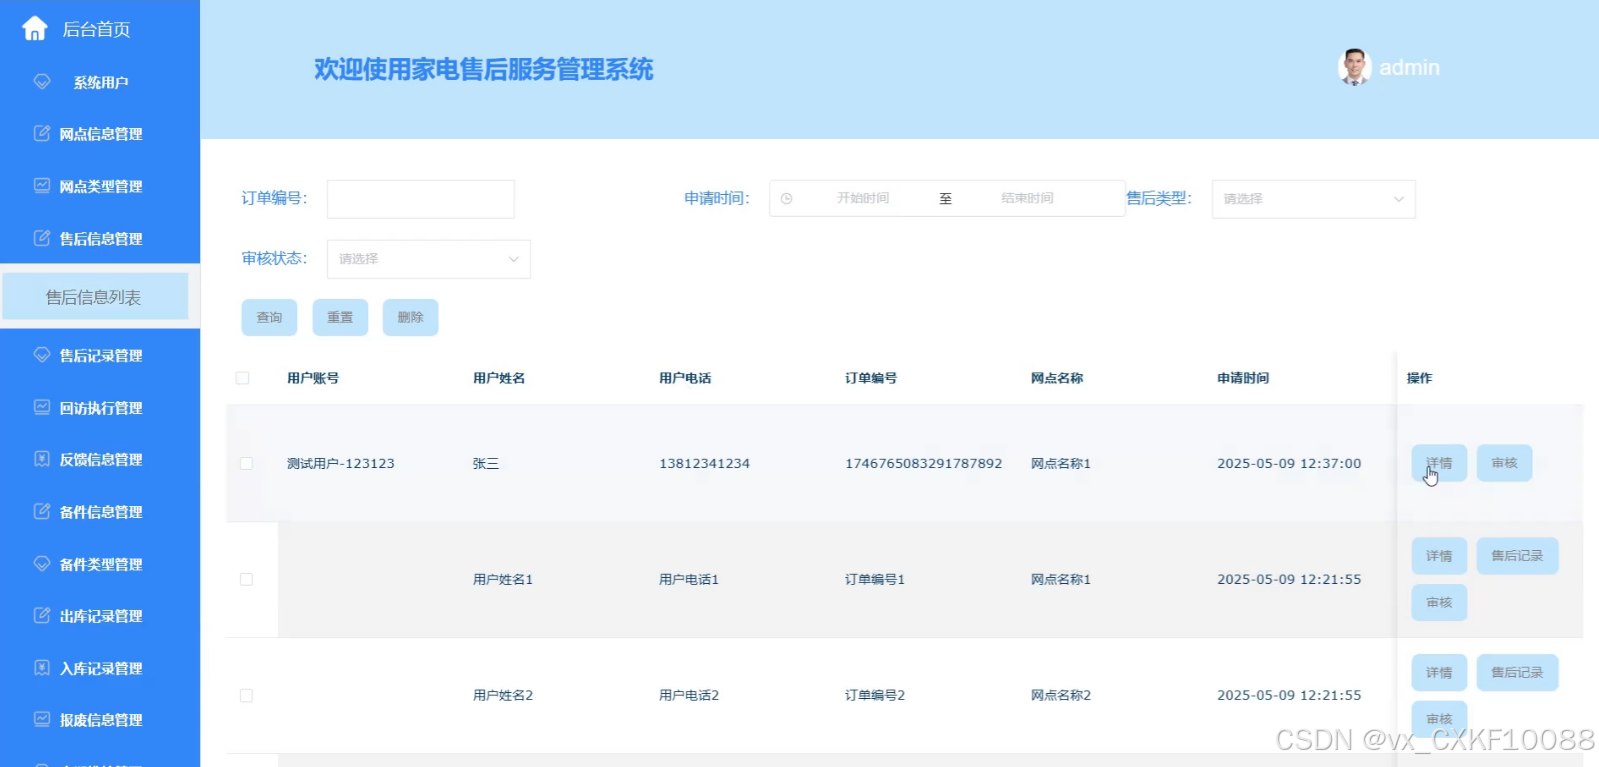This screenshot has width=1599, height=767.
Task: Expand the 售后记录管理 menu
Action: point(100,355)
